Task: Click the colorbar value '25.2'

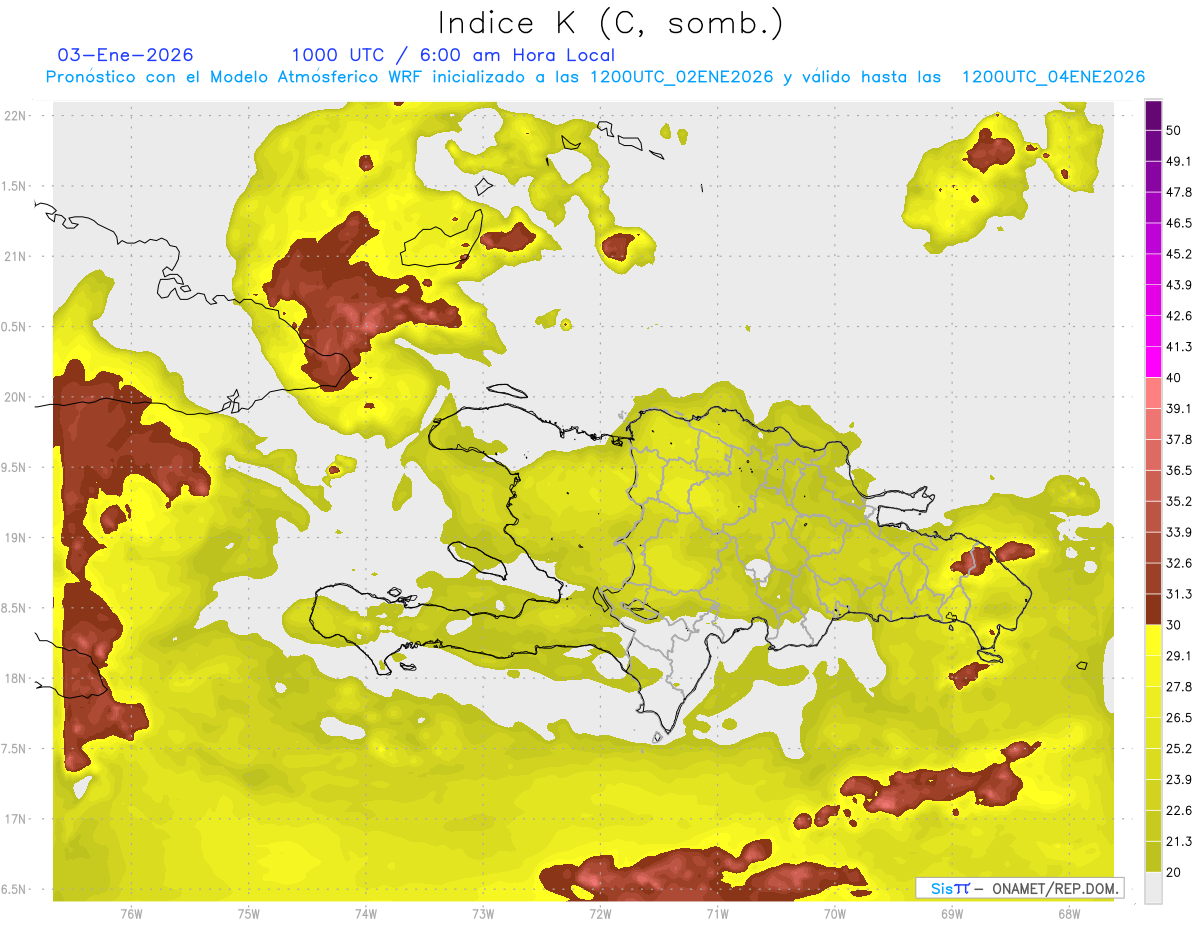Action: [x=1179, y=749]
